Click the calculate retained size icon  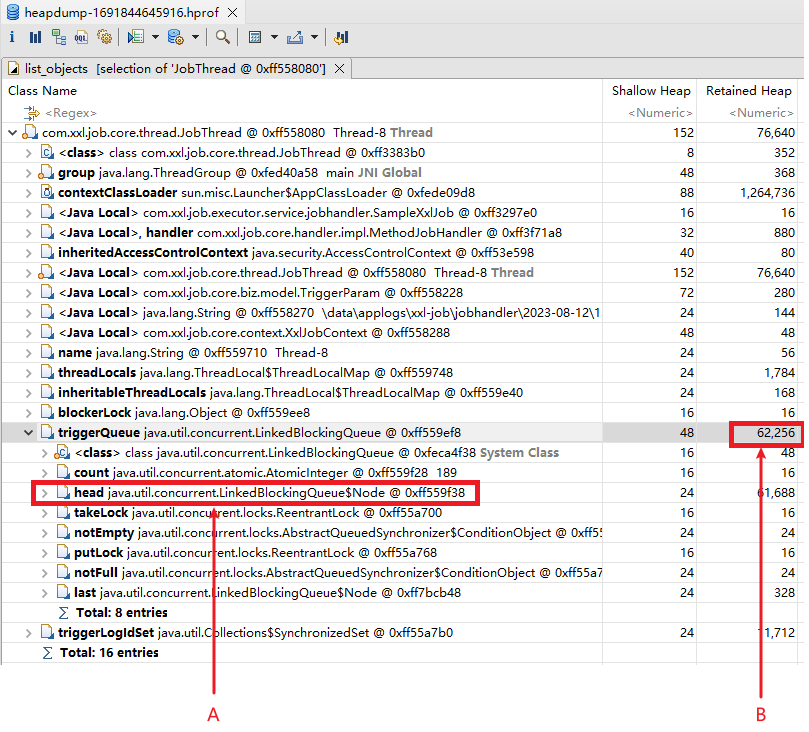tap(255, 38)
